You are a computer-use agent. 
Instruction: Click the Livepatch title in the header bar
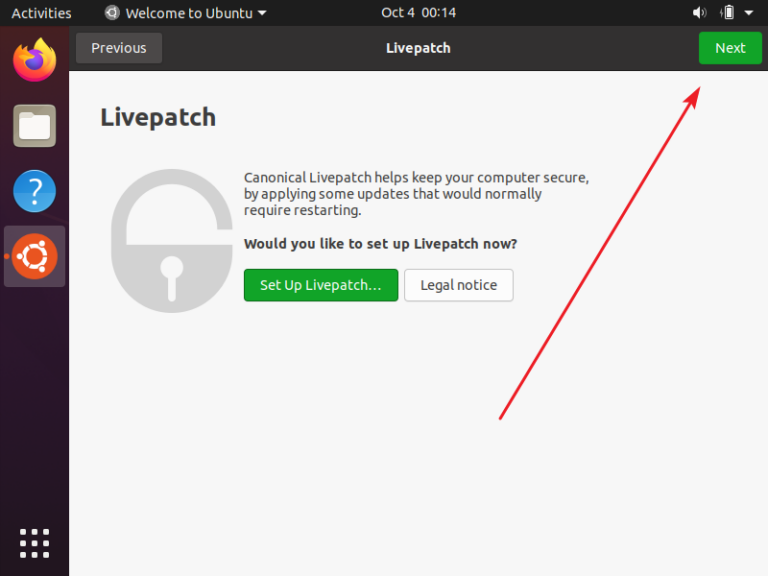(418, 48)
